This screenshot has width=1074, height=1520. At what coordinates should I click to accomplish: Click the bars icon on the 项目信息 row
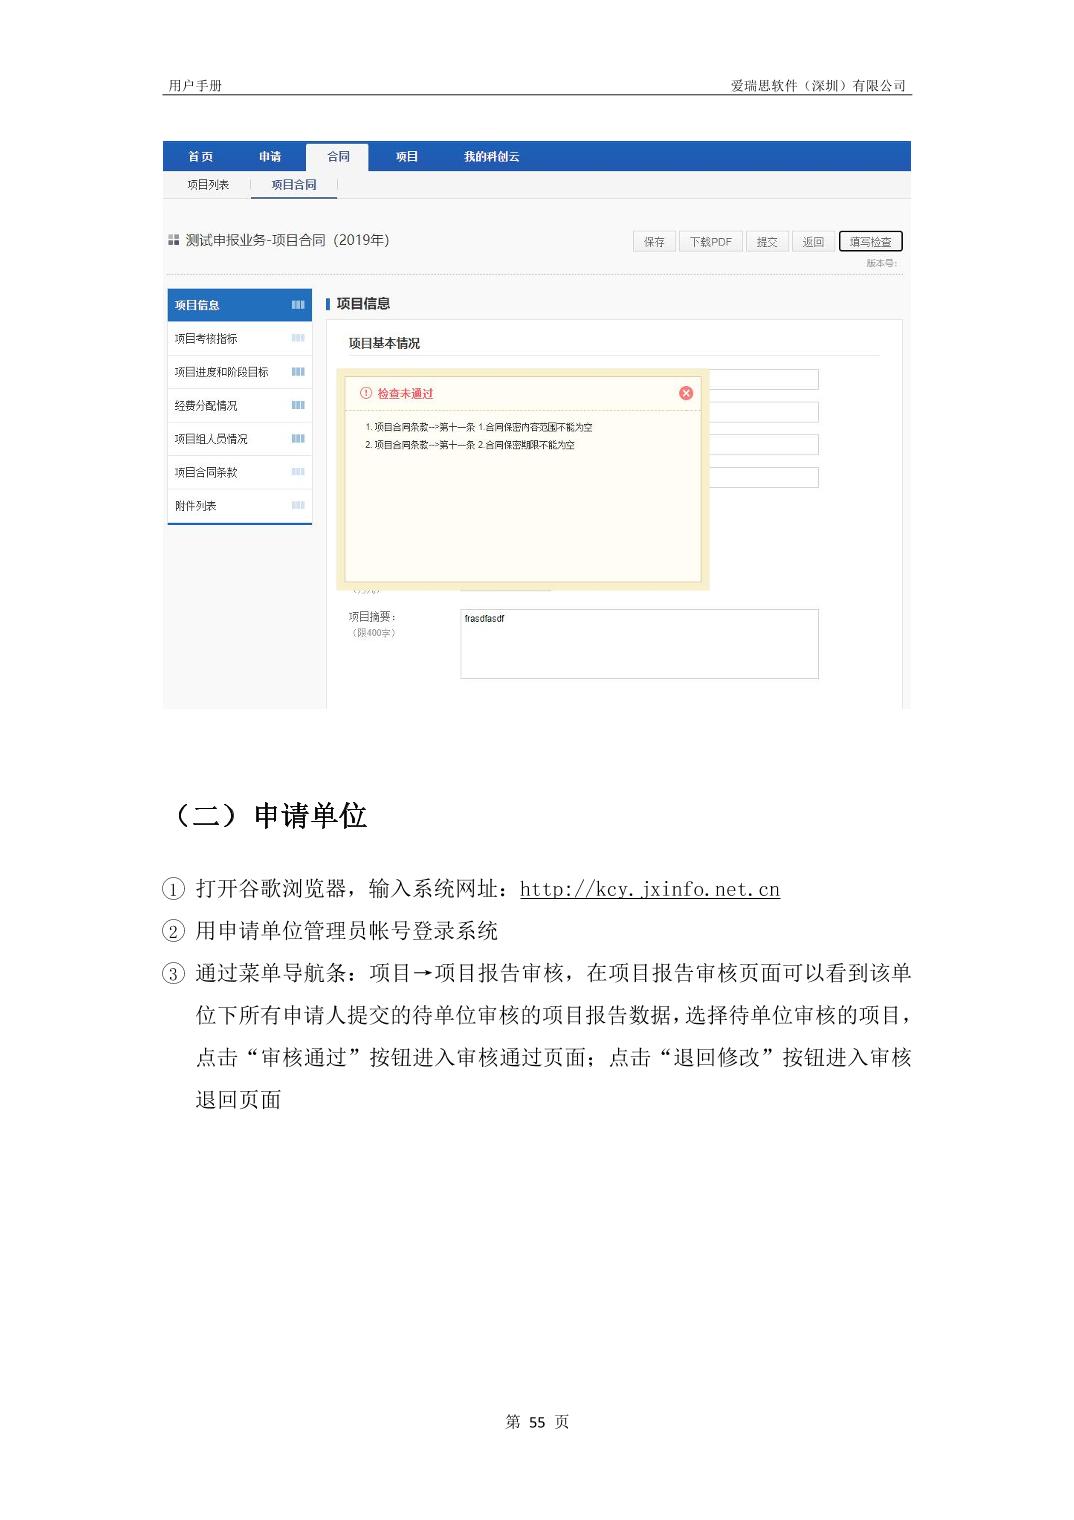(x=298, y=305)
